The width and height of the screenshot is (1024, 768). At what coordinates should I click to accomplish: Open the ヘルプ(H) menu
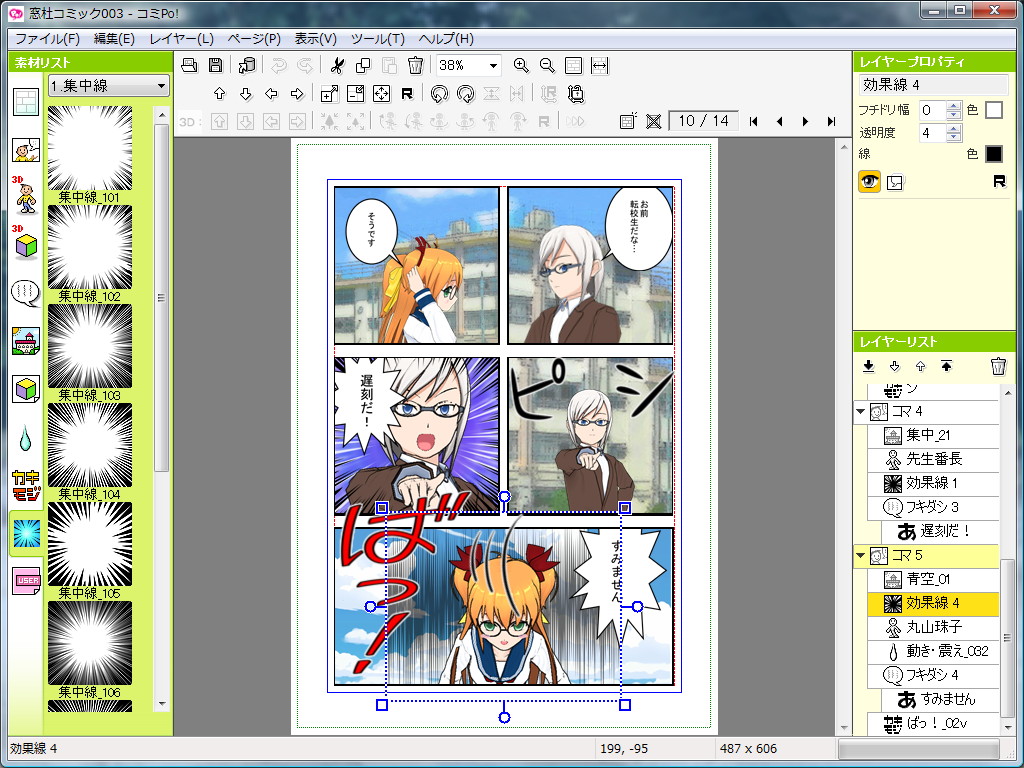click(446, 39)
